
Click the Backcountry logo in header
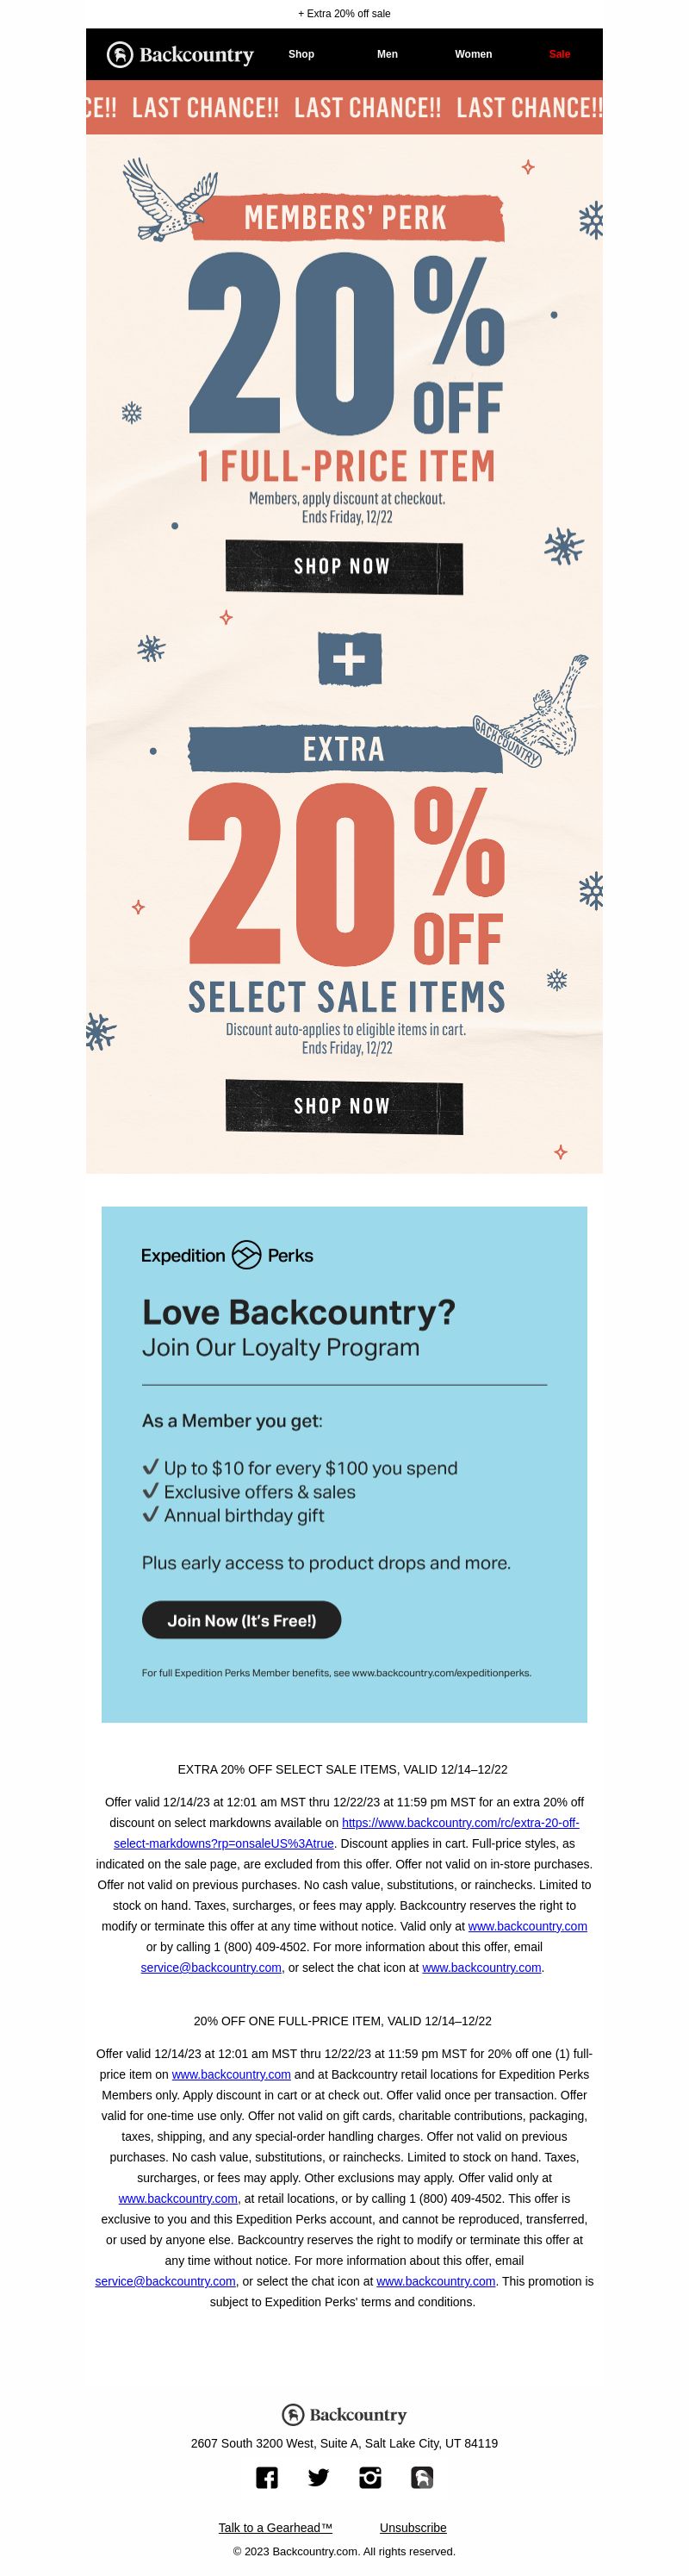pos(181,54)
